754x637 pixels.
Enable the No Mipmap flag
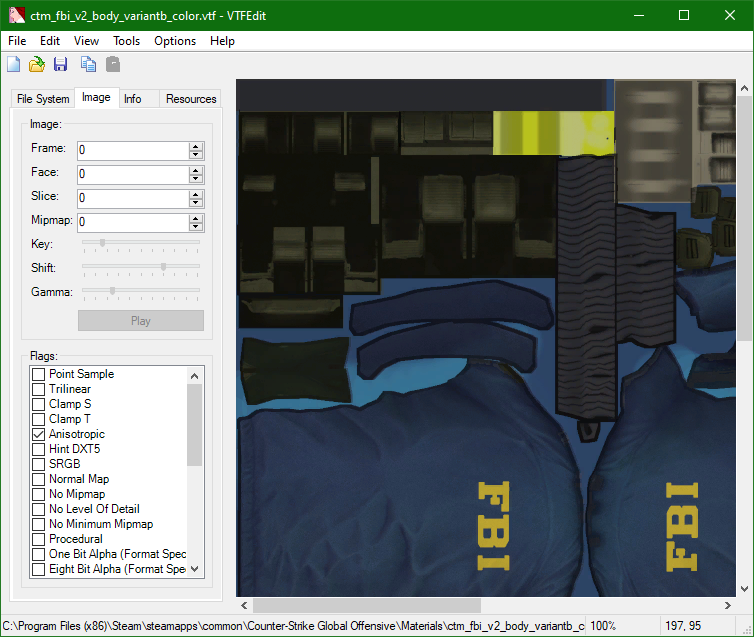click(38, 494)
